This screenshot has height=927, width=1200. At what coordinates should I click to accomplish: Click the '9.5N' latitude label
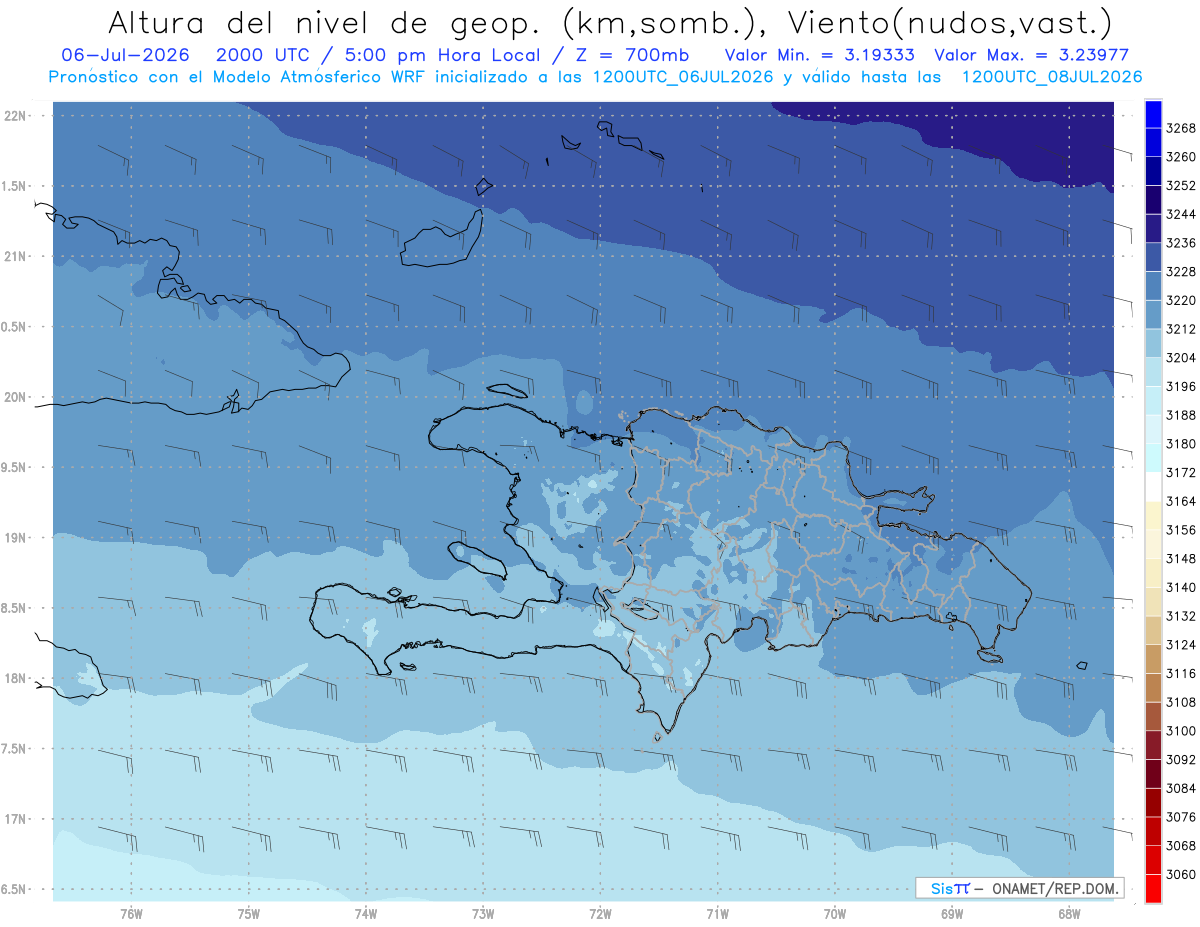[x=15, y=467]
